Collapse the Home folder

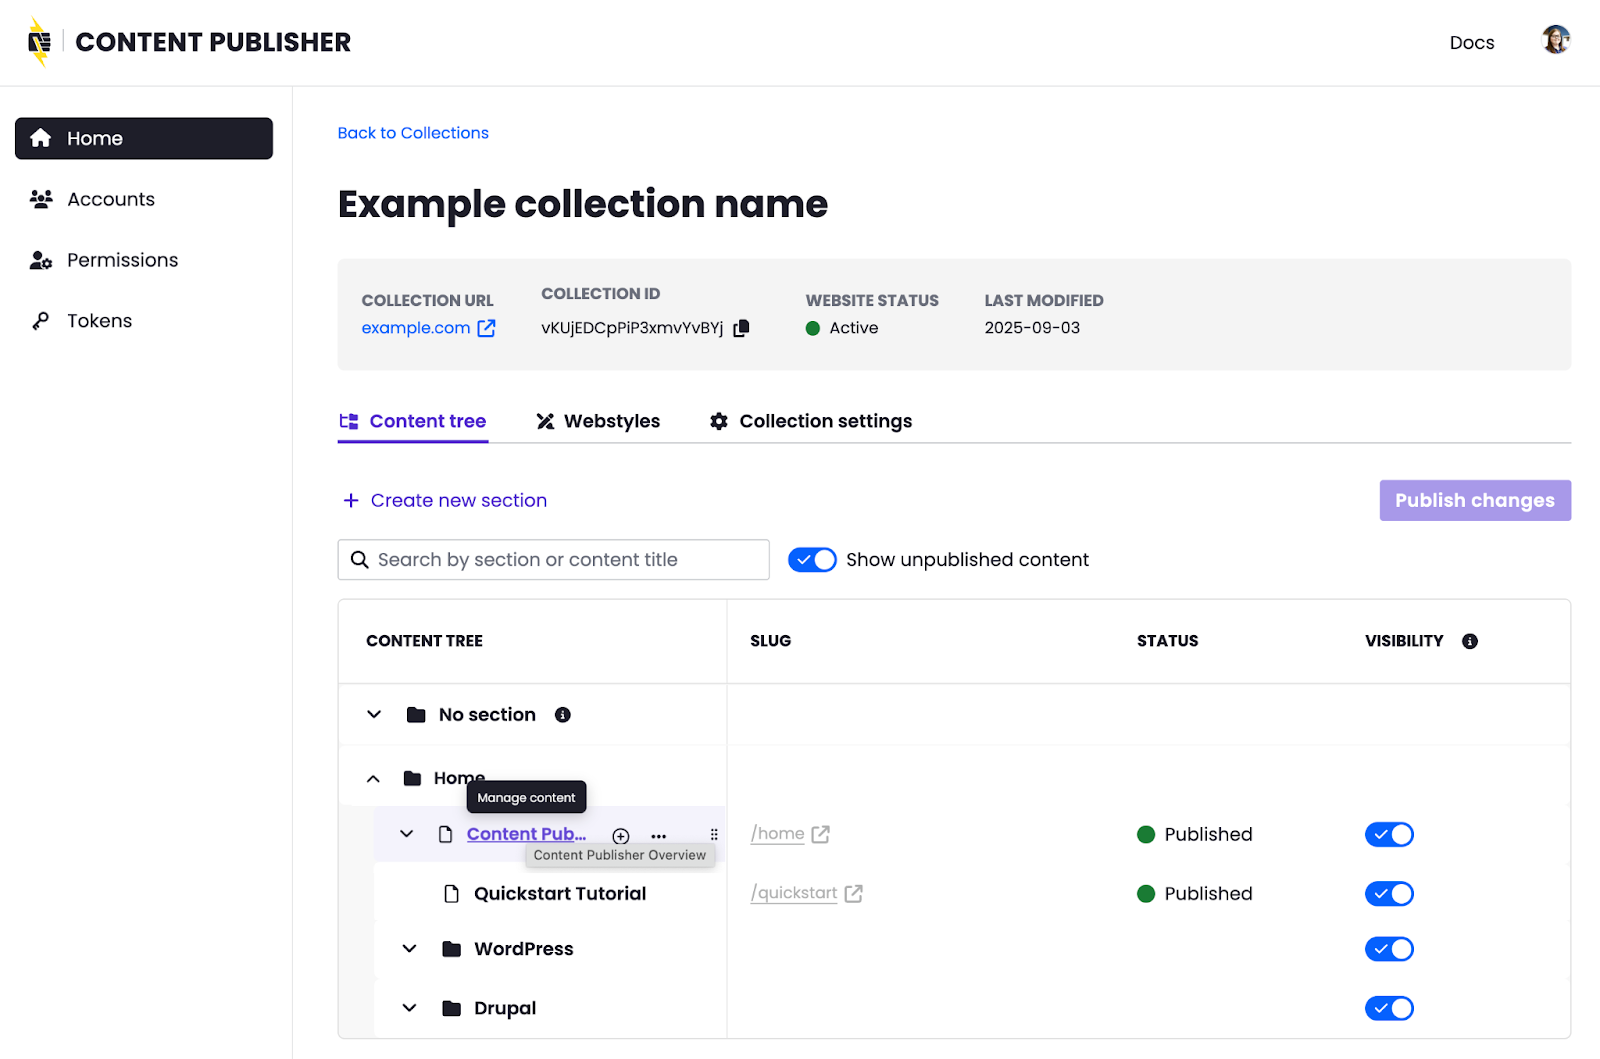(373, 778)
